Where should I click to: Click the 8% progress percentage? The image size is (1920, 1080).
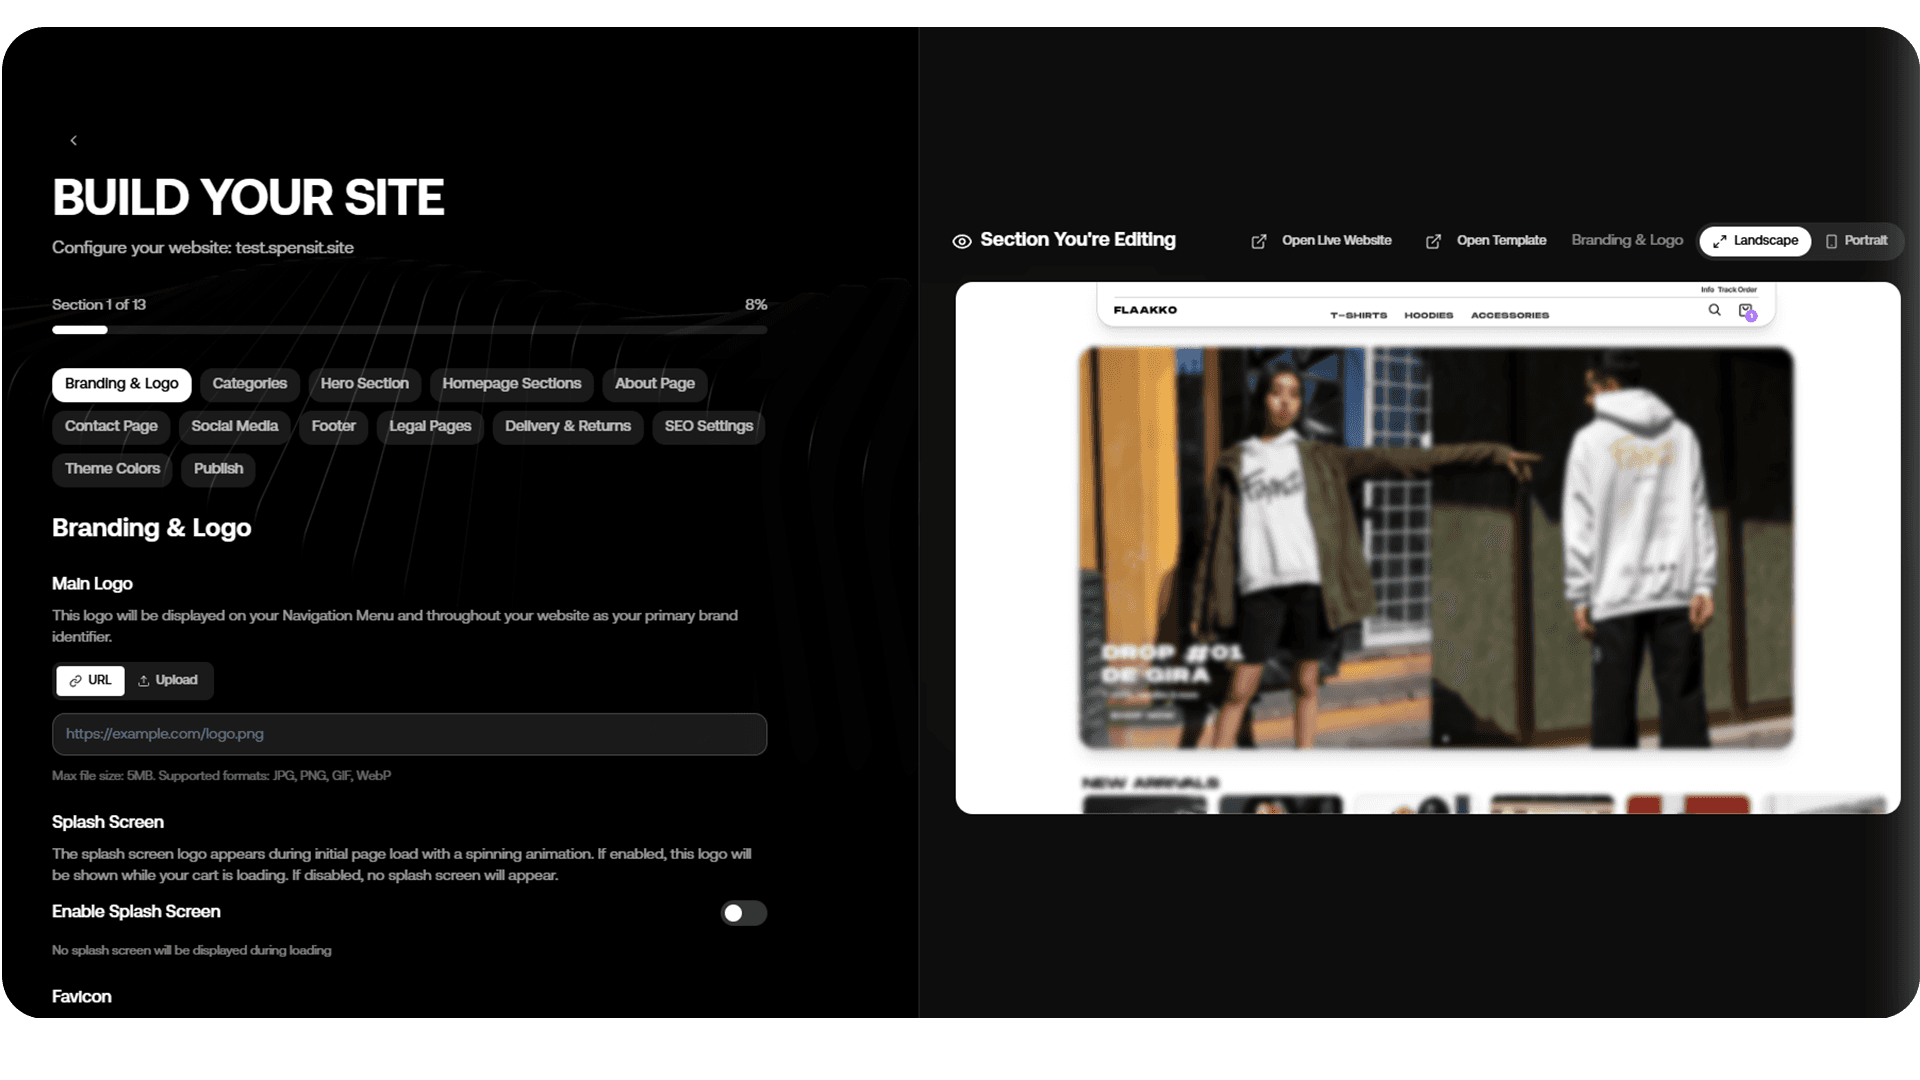(x=756, y=305)
